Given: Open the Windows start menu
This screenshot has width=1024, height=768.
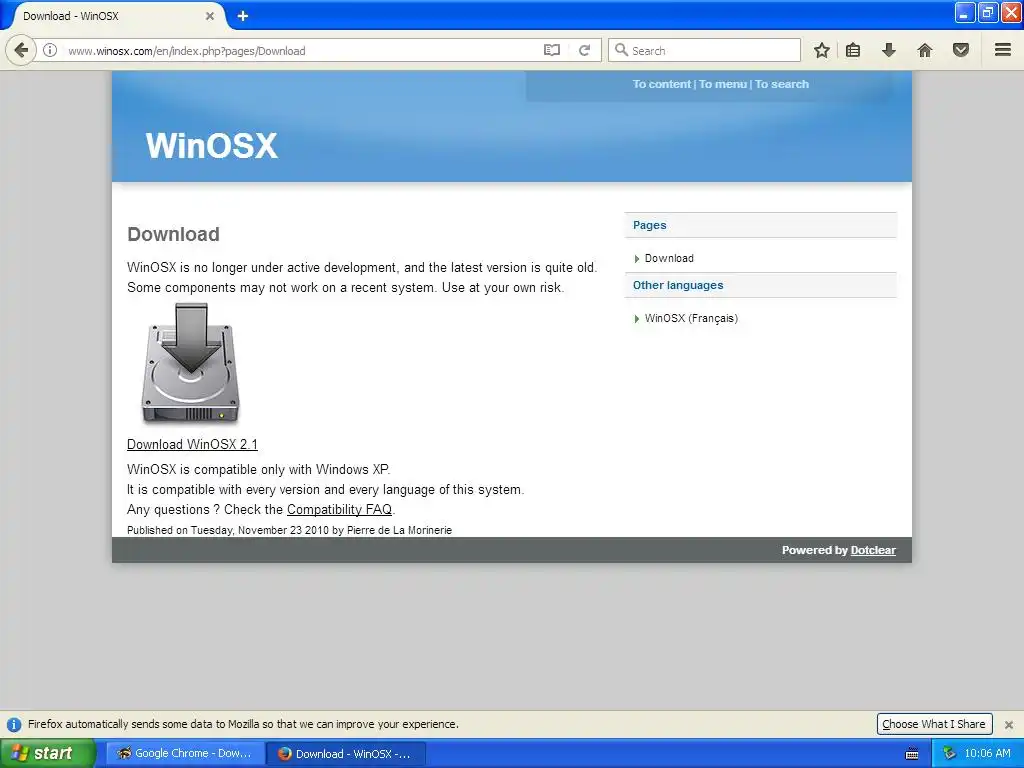Looking at the screenshot, I should click(x=46, y=753).
